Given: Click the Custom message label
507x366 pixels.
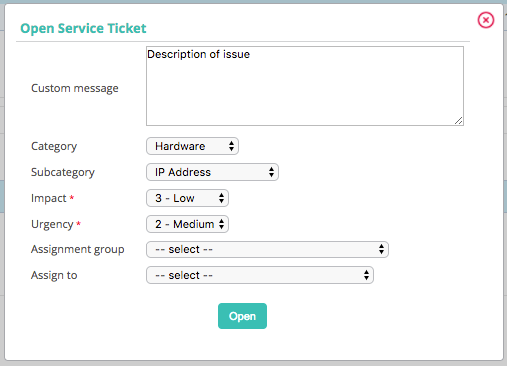Looking at the screenshot, I should (75, 88).
